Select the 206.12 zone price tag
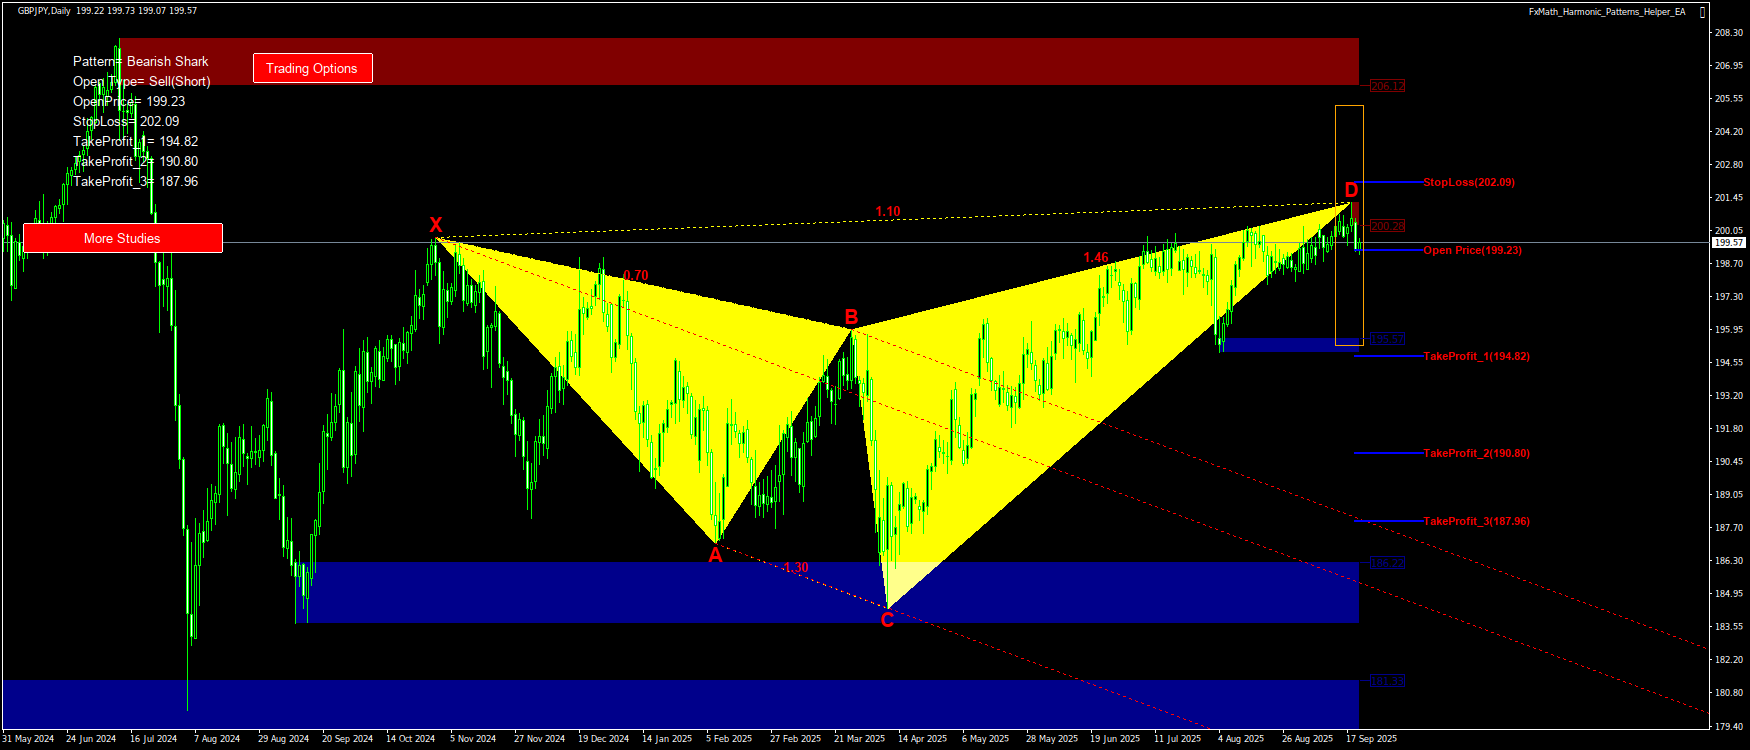 (1387, 86)
